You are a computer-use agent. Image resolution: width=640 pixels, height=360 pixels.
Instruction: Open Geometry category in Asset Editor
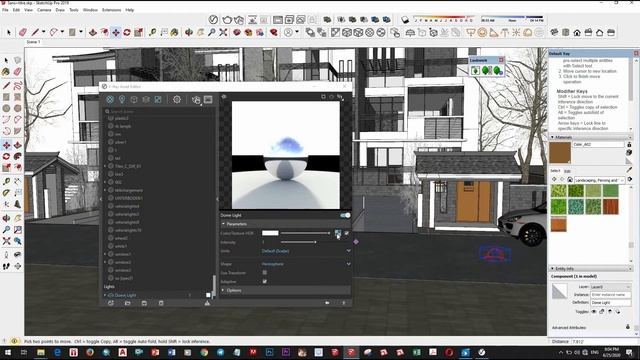[133, 99]
